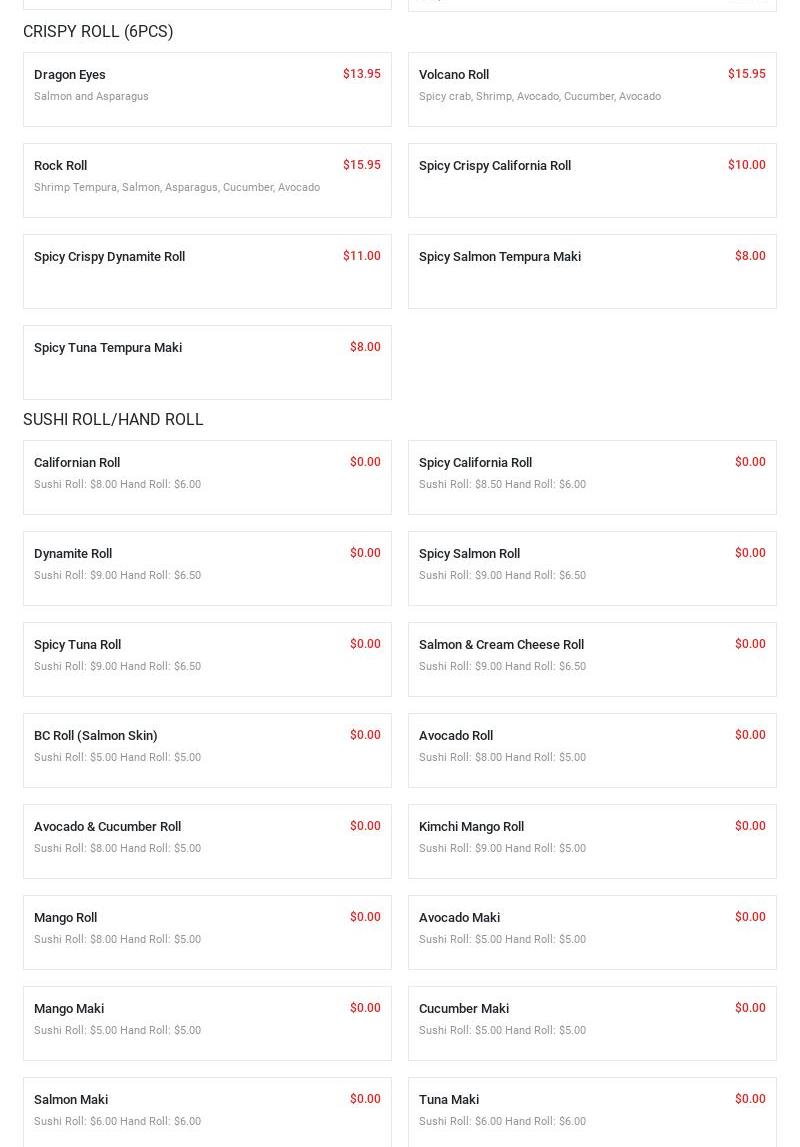The width and height of the screenshot is (800, 1147).
Task: Select the Californian Roll item
Action: tap(77, 463)
